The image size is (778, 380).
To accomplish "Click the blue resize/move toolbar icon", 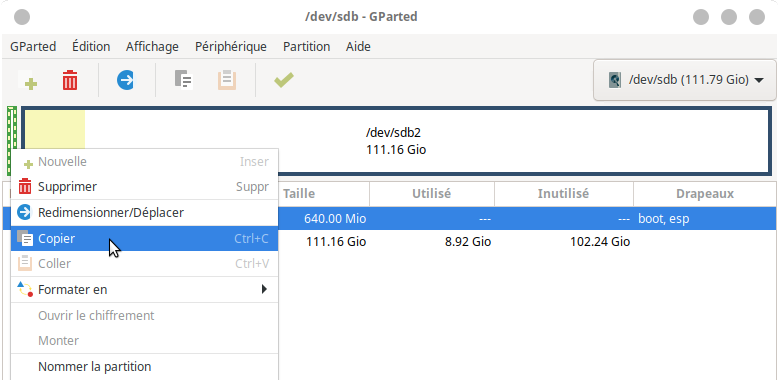I will tap(126, 80).
